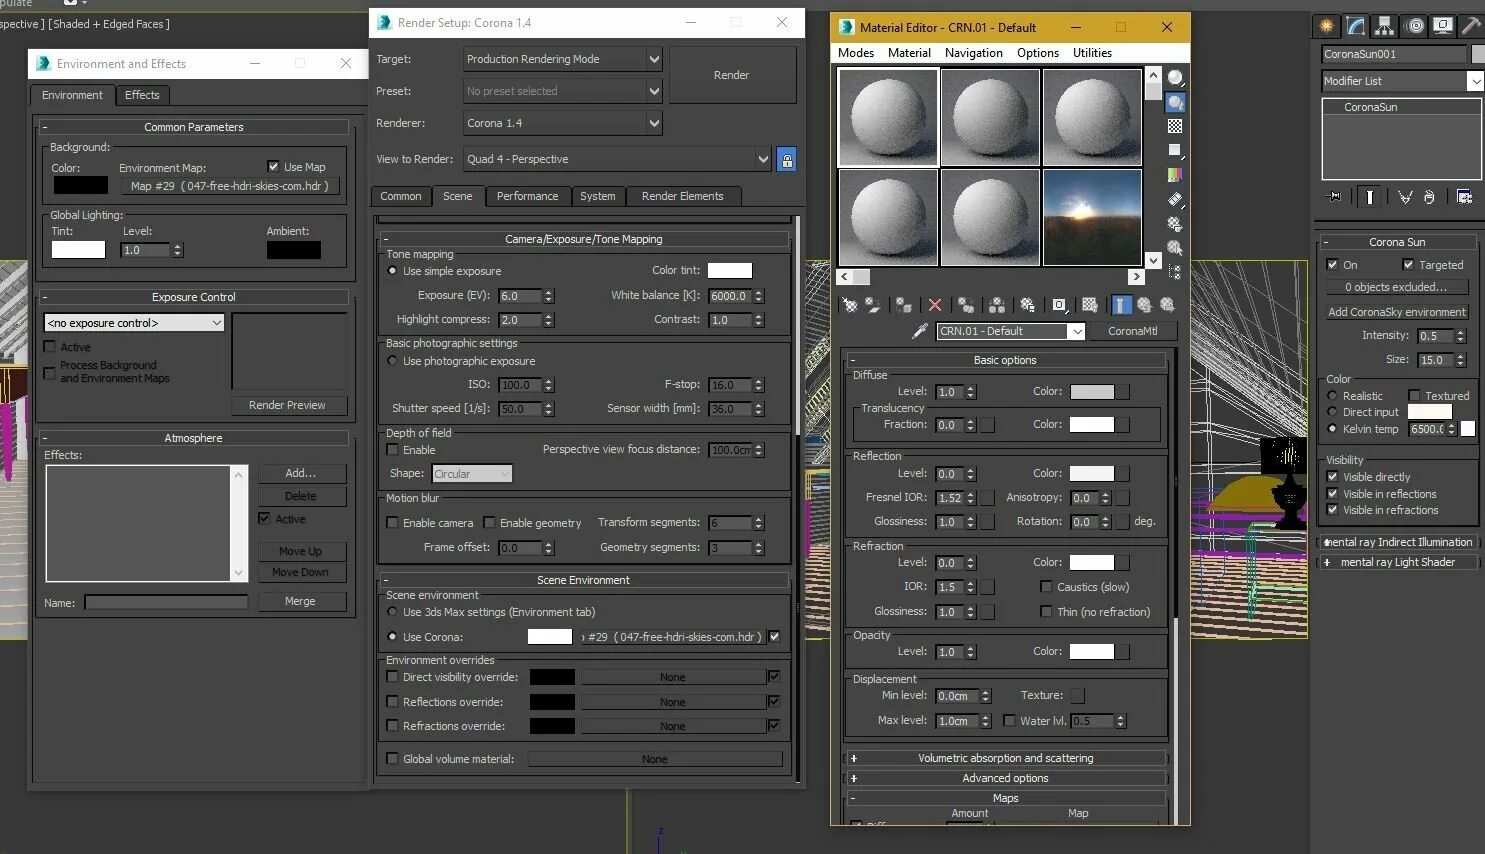Image resolution: width=1485 pixels, height=854 pixels.
Task: Click the Make Preview film icon
Action: 1175,199
